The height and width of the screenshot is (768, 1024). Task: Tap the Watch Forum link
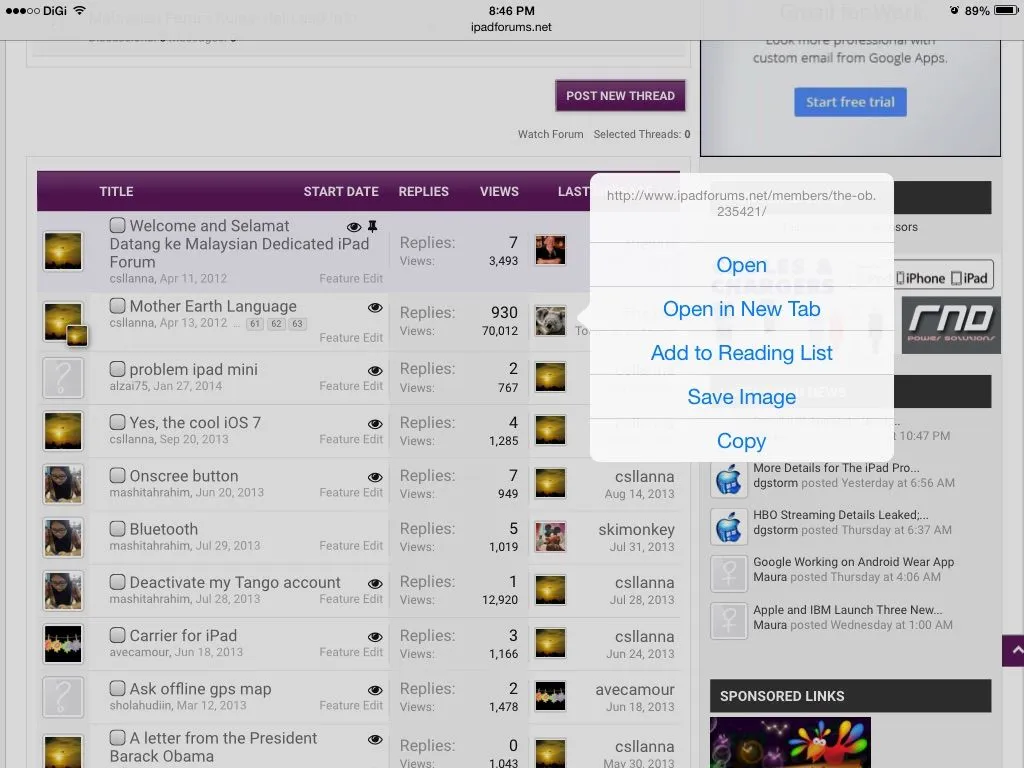pyautogui.click(x=550, y=134)
